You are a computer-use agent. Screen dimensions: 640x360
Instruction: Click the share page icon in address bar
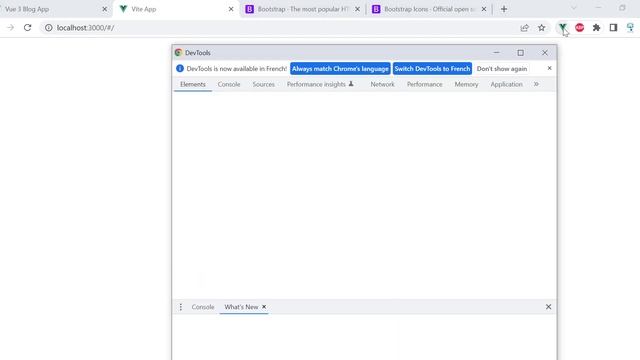coord(524,28)
